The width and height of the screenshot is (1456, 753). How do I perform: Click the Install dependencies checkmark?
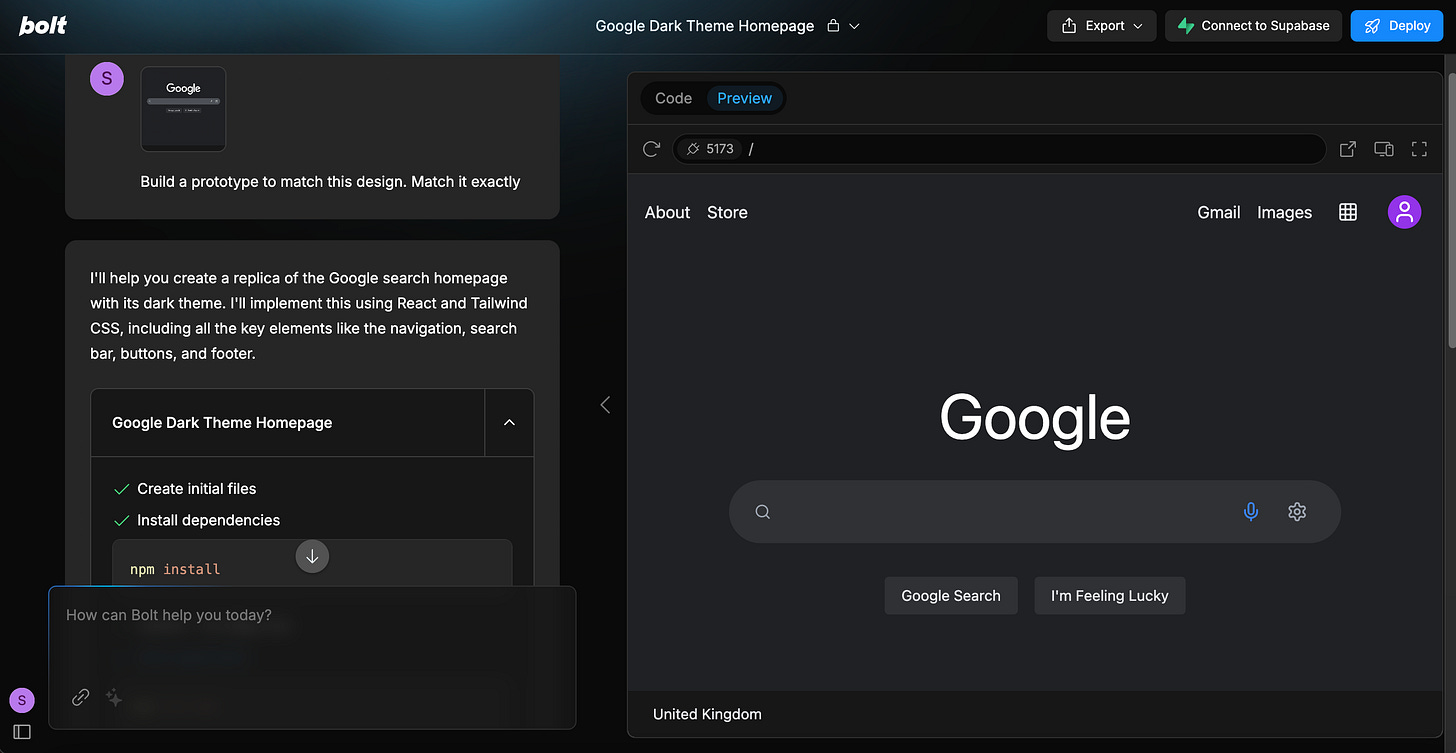tap(122, 520)
